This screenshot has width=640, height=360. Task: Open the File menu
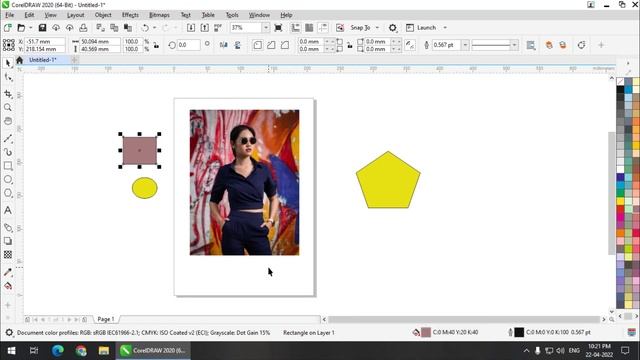[x=9, y=15]
